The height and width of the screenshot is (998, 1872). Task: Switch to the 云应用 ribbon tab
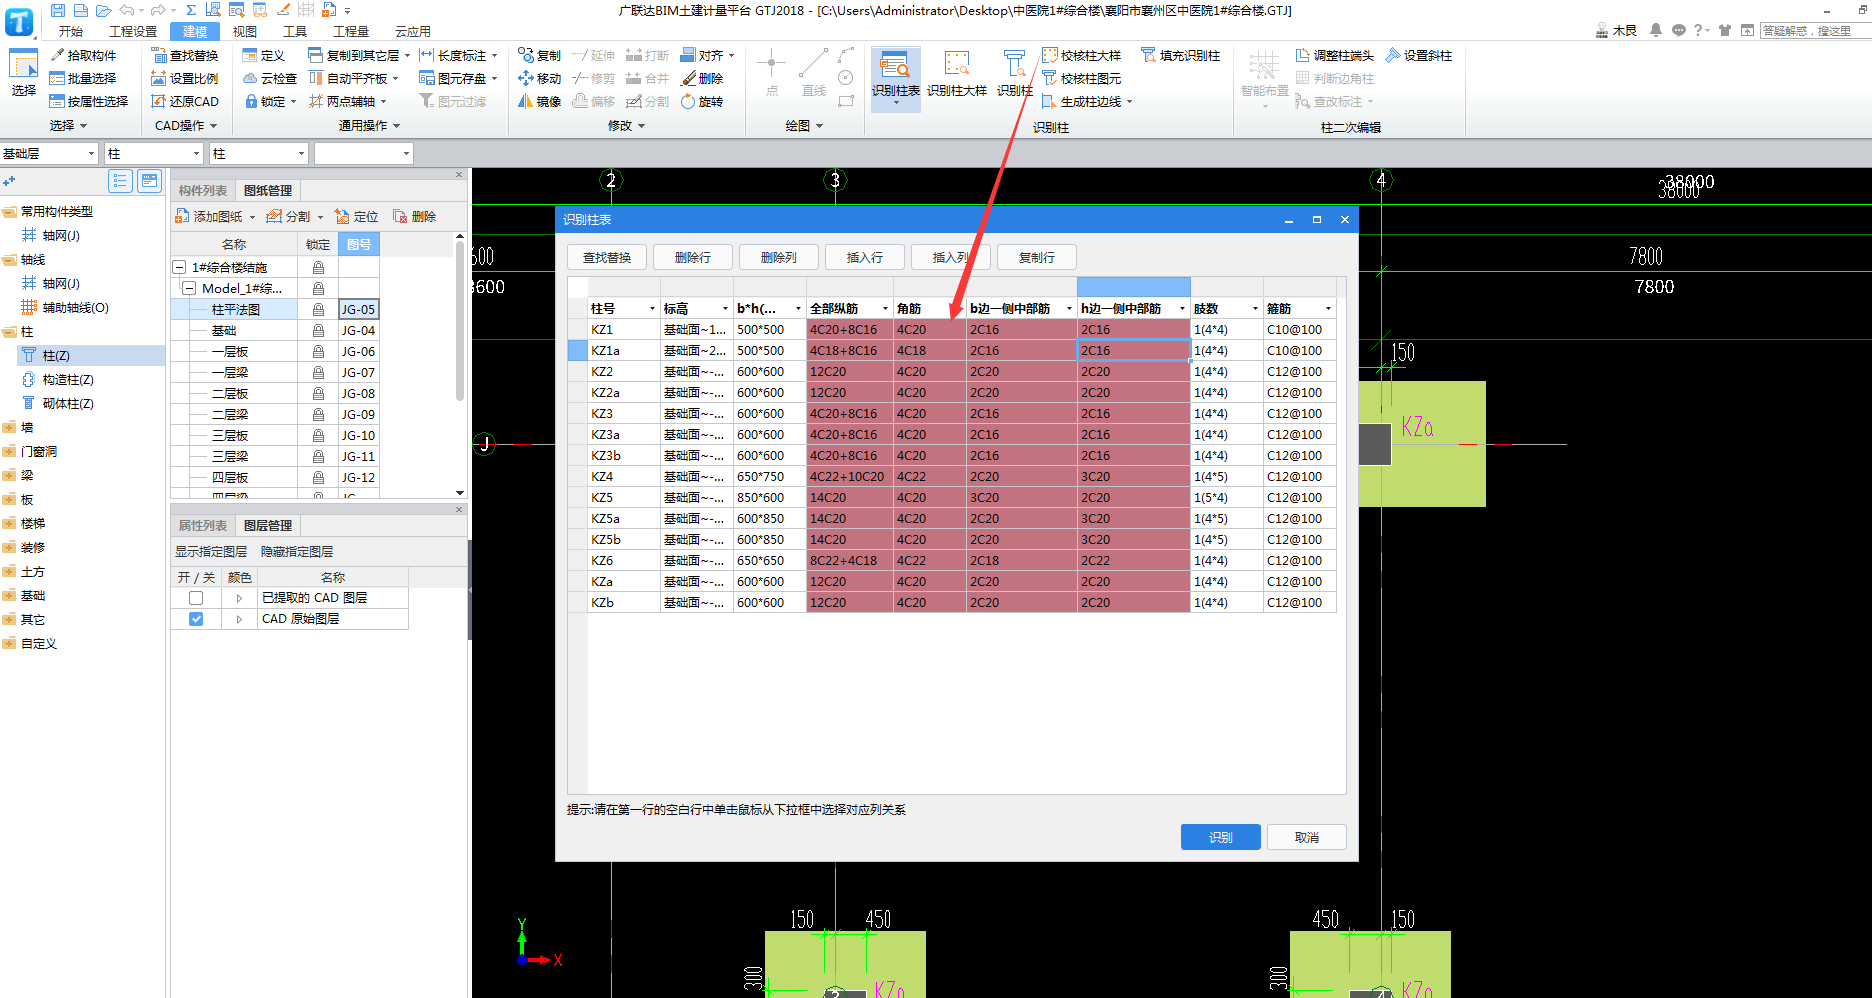(x=413, y=32)
